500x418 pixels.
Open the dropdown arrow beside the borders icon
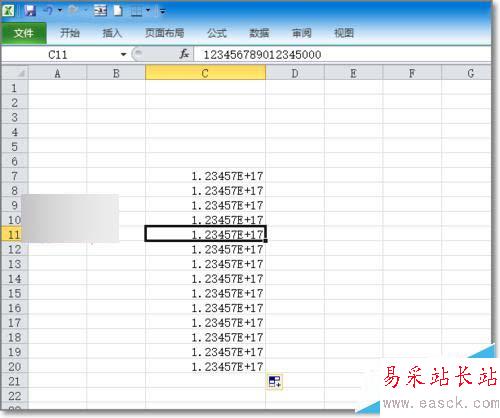(148, 11)
